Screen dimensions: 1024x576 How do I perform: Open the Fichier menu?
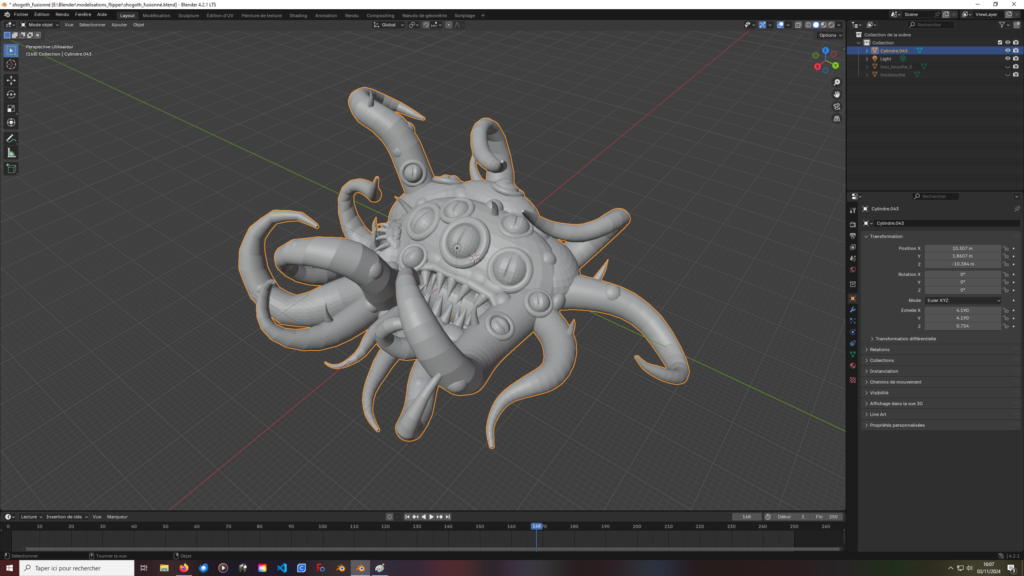click(21, 14)
